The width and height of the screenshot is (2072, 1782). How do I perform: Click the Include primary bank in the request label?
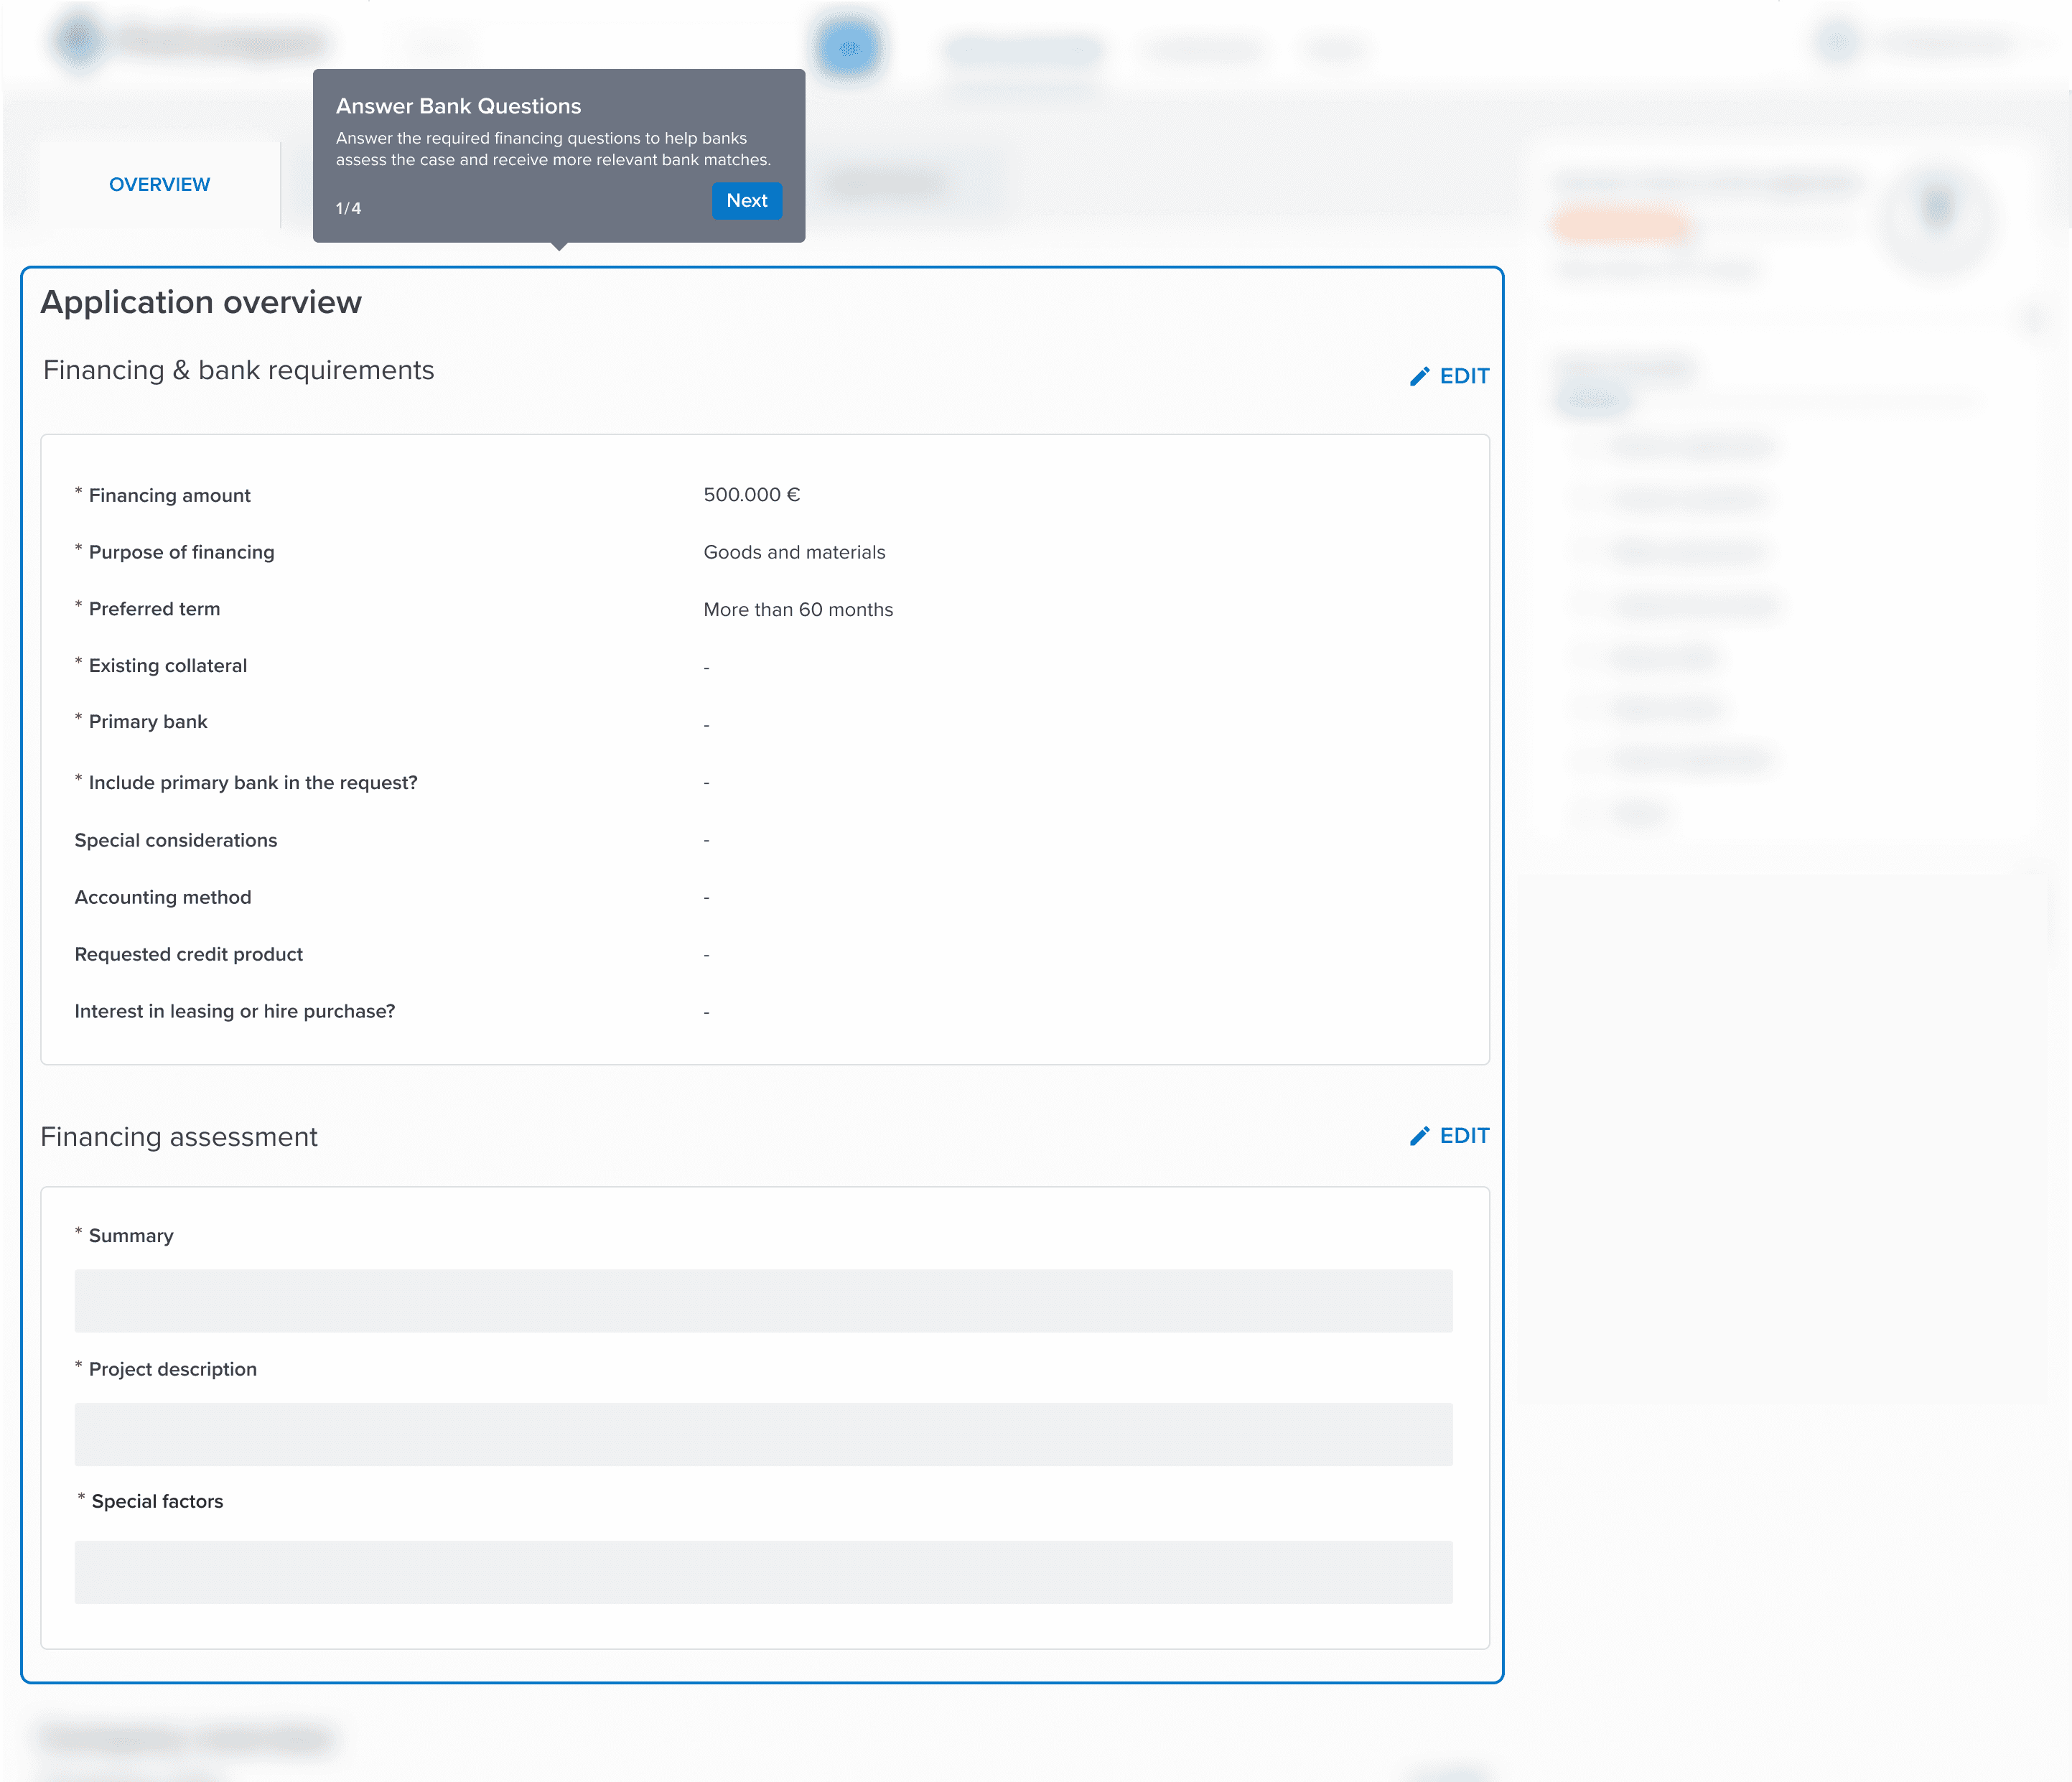252,782
